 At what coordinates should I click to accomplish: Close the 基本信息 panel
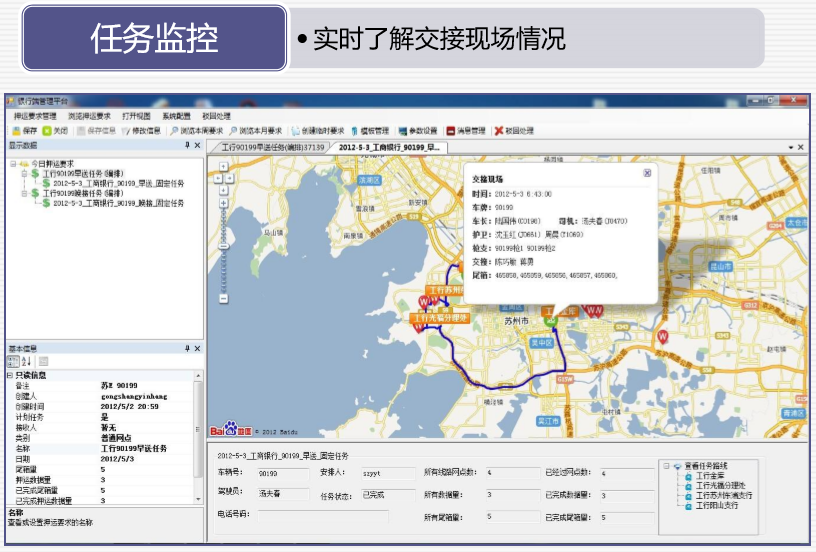197,348
